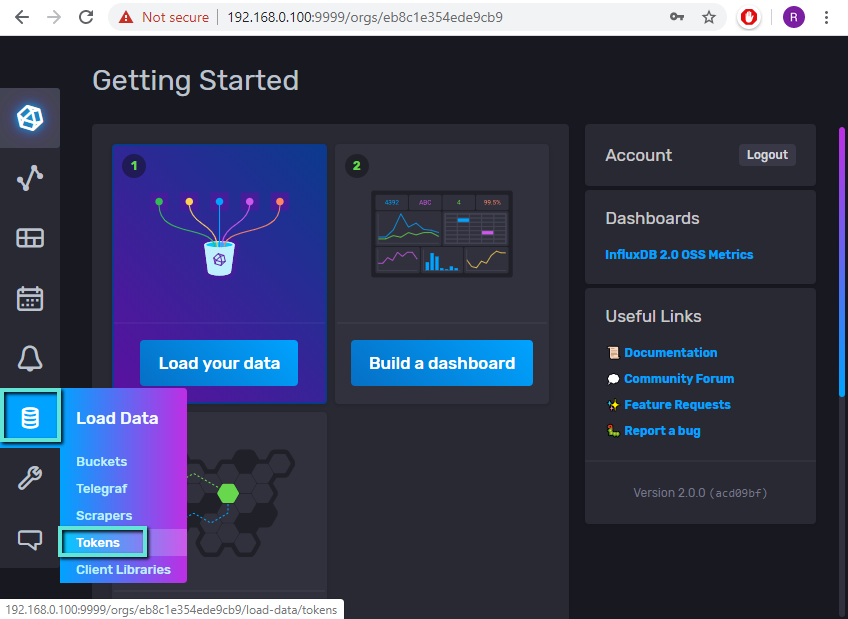The image size is (848, 619).
Task: Open the Feedback chat bubble icon
Action: [30, 539]
